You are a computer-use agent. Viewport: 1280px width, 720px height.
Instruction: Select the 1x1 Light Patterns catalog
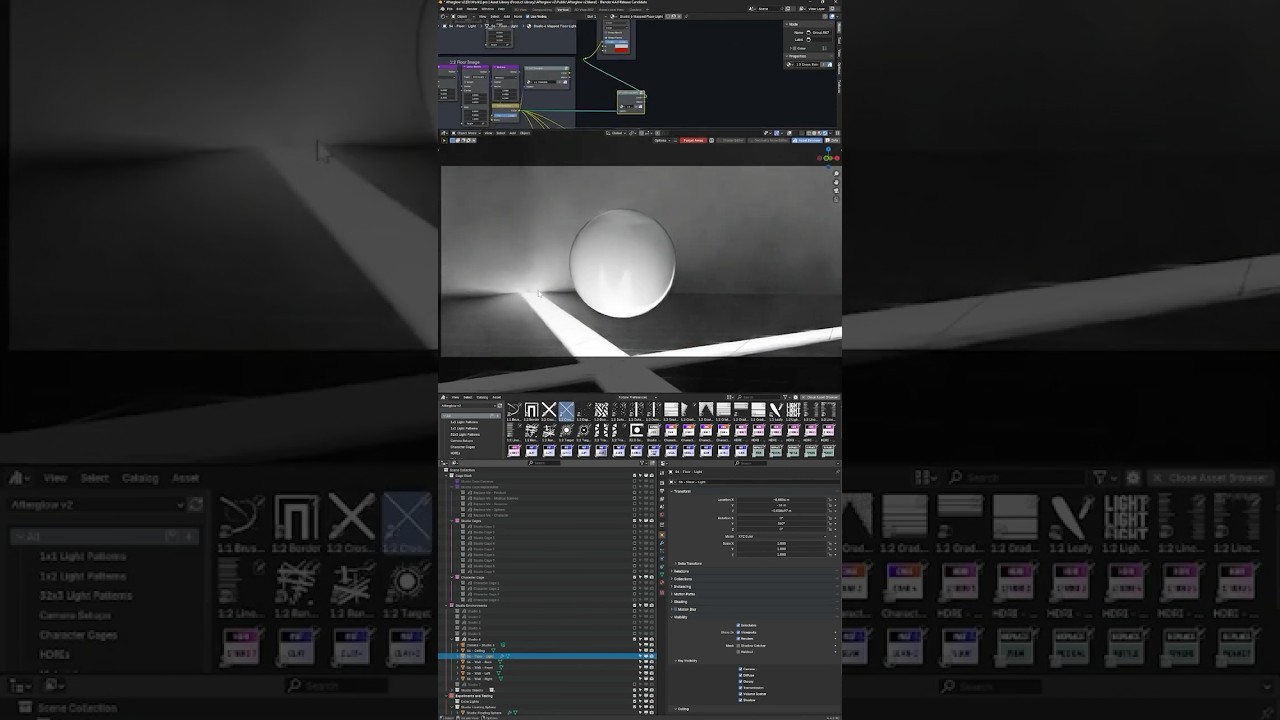pos(465,422)
